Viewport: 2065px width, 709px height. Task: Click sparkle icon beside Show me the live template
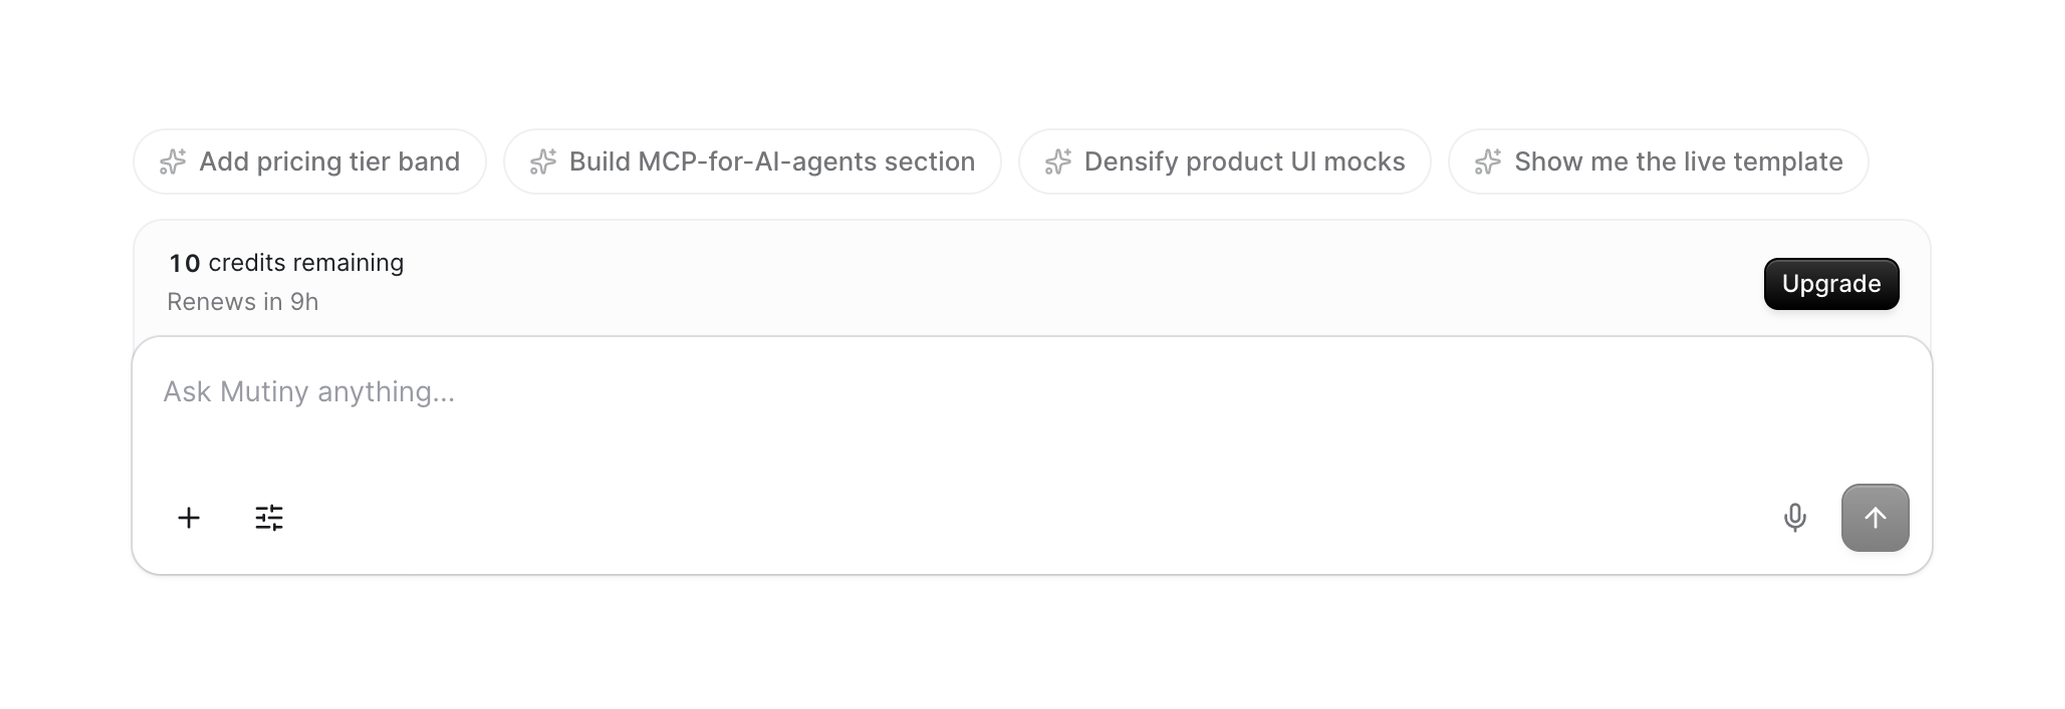1488,162
